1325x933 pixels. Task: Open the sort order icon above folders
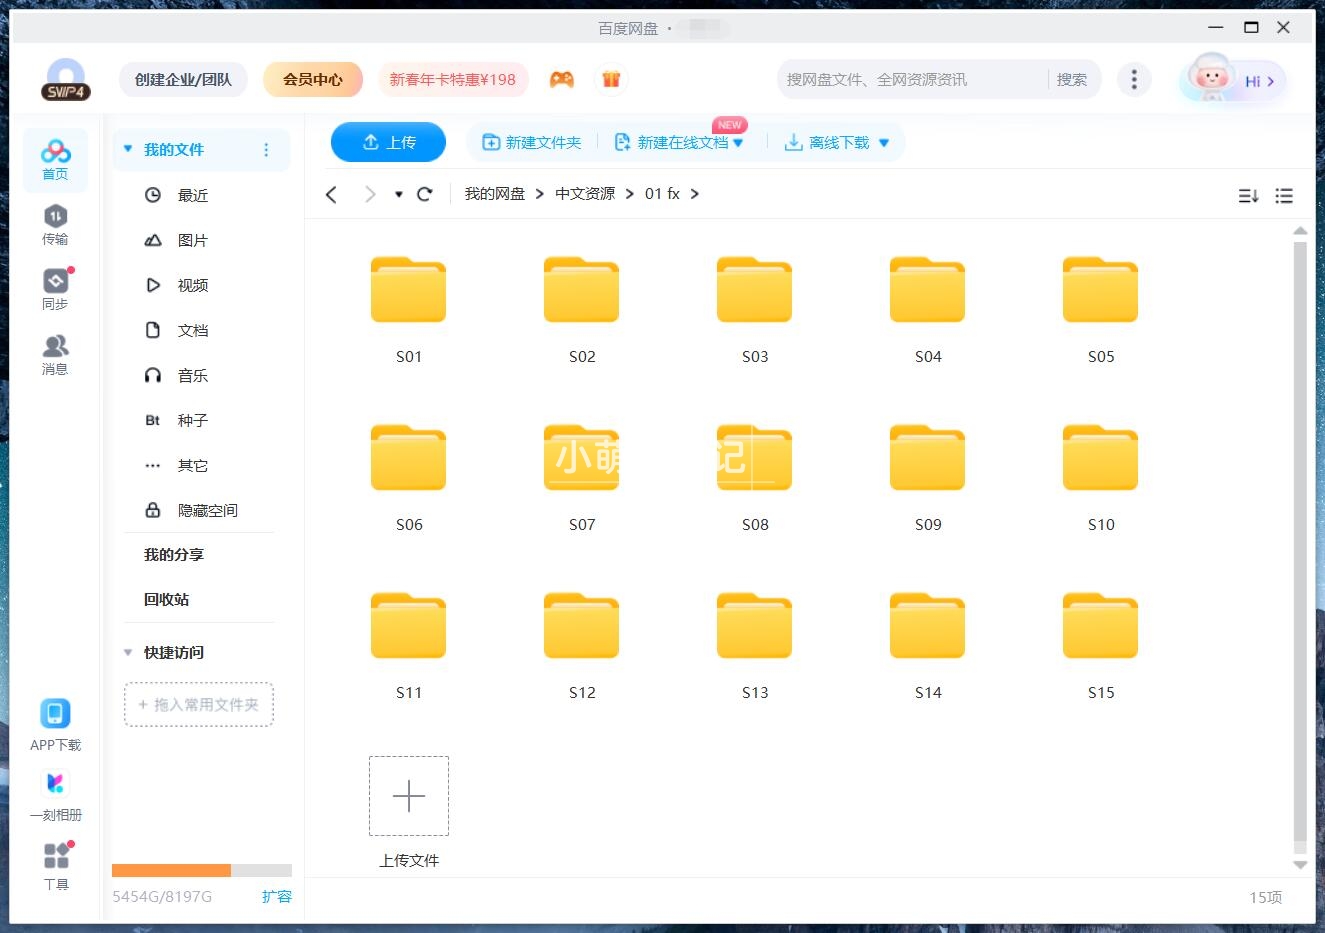pos(1247,196)
